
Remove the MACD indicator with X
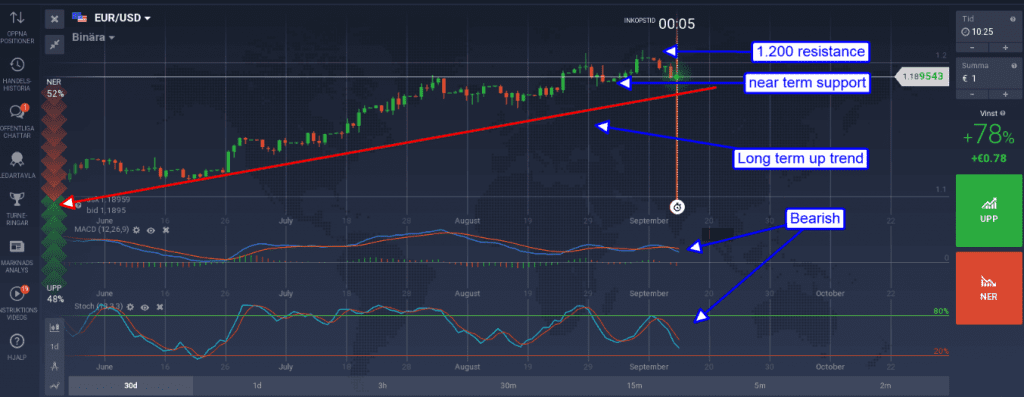pyautogui.click(x=165, y=230)
